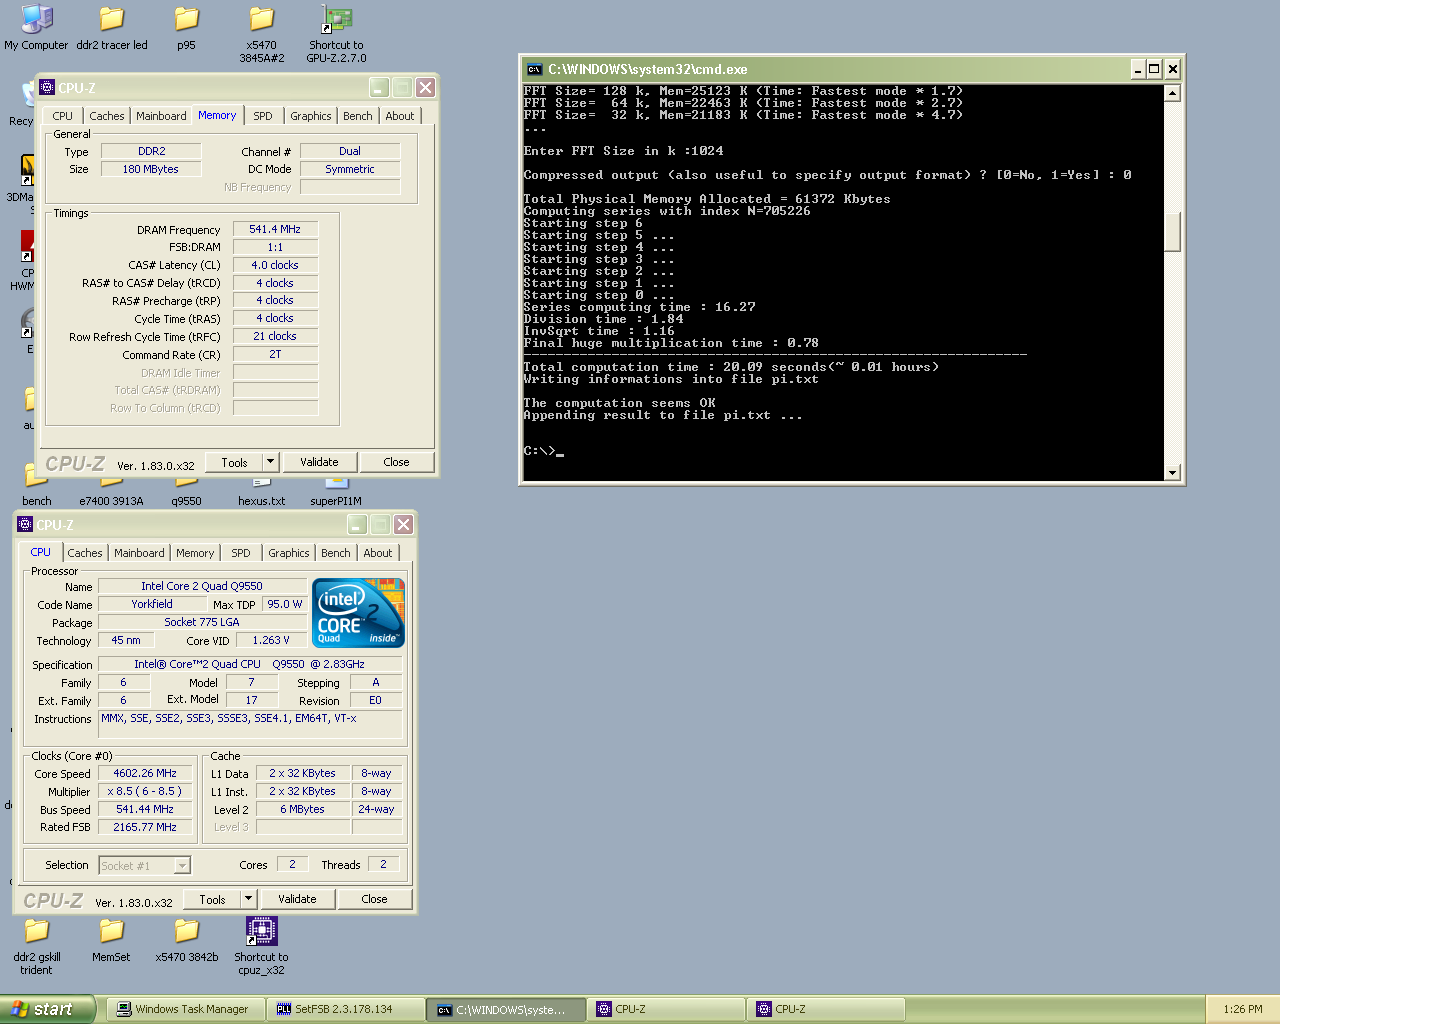Open Mainboard tab in lower CPU-Z window
Image resolution: width=1440 pixels, height=1024 pixels.
point(139,553)
